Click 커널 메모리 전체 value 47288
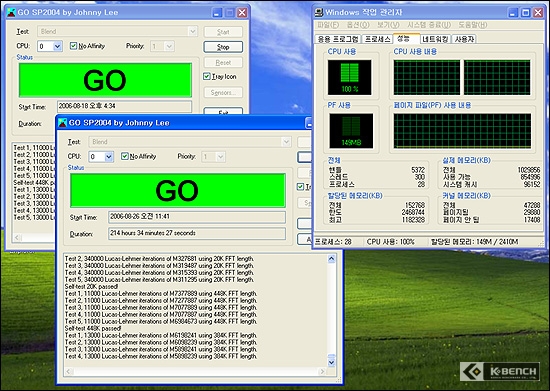The height and width of the screenshot is (391, 550). [532, 205]
